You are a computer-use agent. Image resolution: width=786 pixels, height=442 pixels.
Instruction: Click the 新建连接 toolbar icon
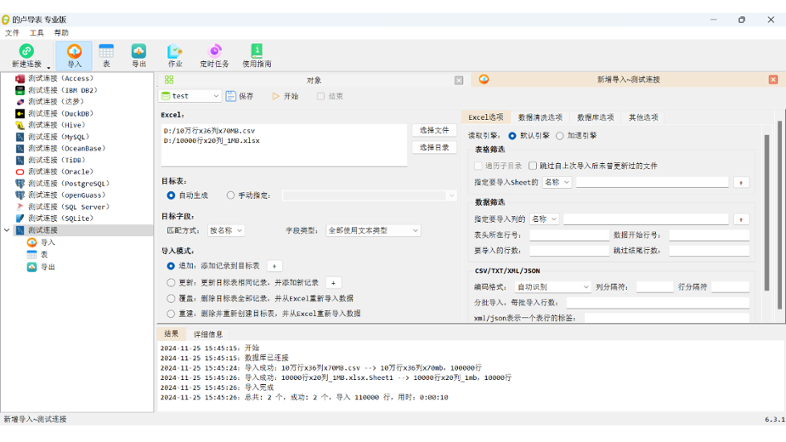[26, 51]
